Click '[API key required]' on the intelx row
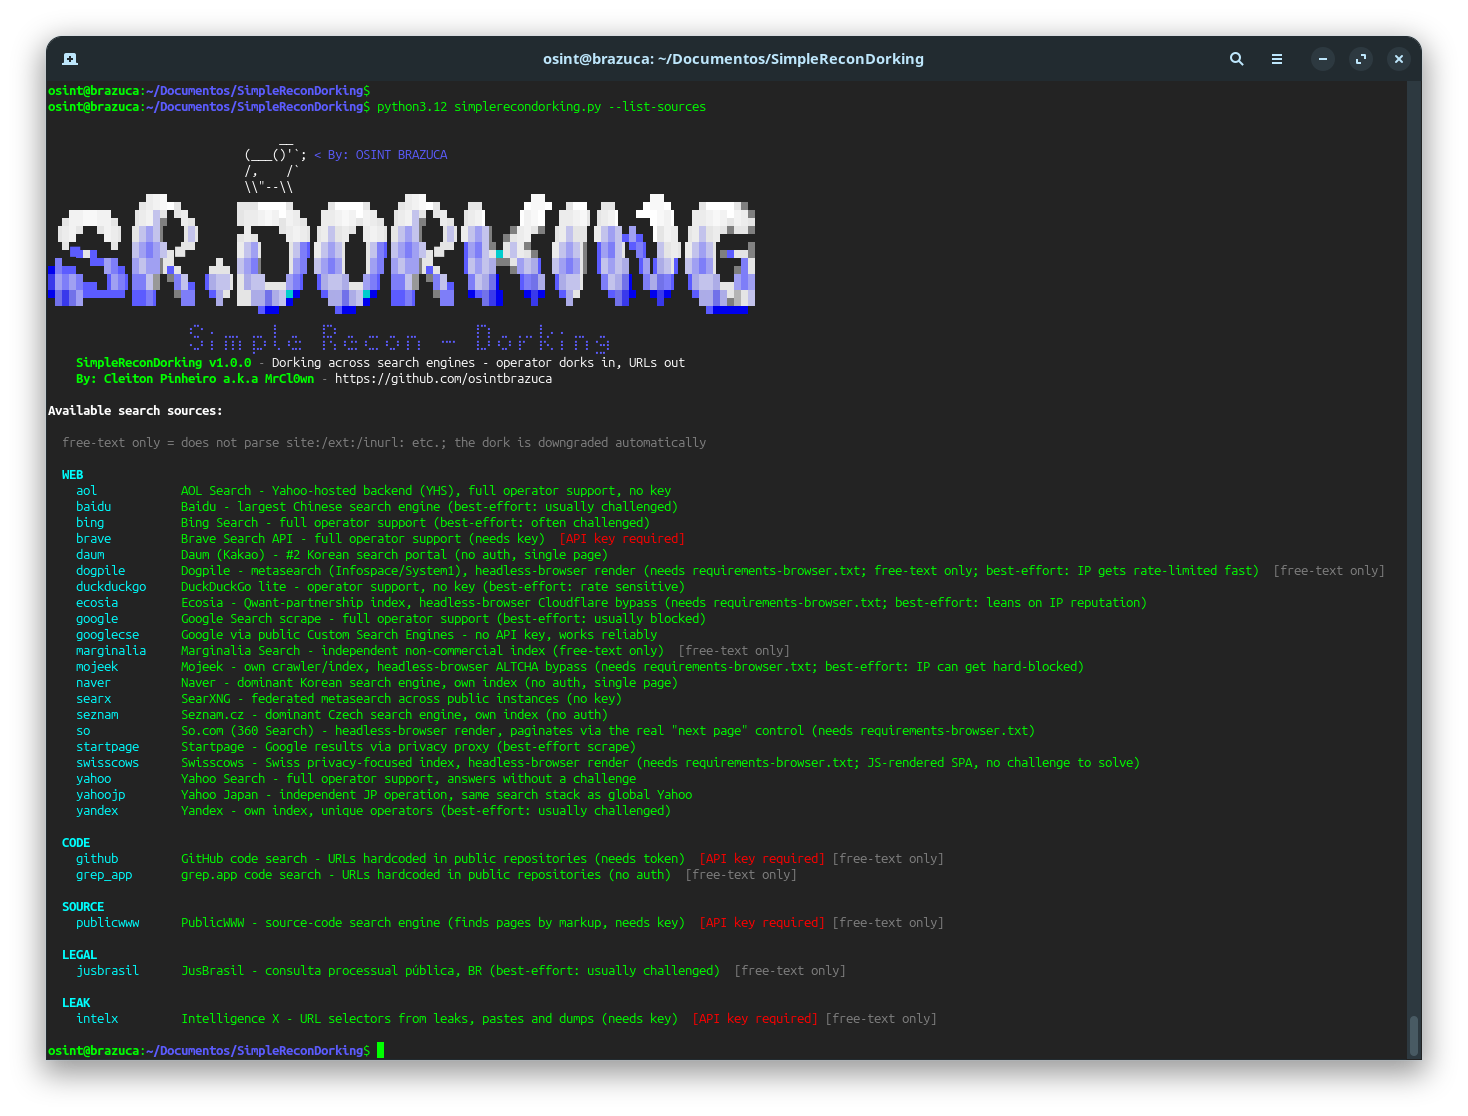1468x1116 pixels. click(x=755, y=1019)
